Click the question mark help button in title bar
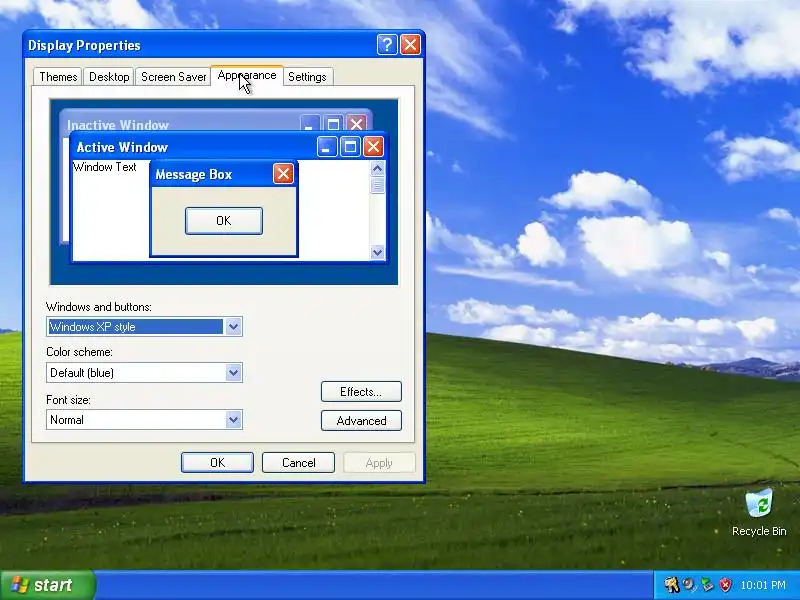The image size is (800, 600). click(387, 45)
